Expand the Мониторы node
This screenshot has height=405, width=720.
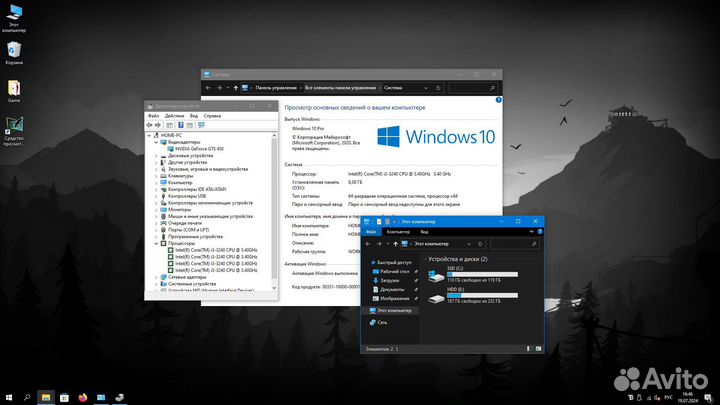click(x=156, y=209)
